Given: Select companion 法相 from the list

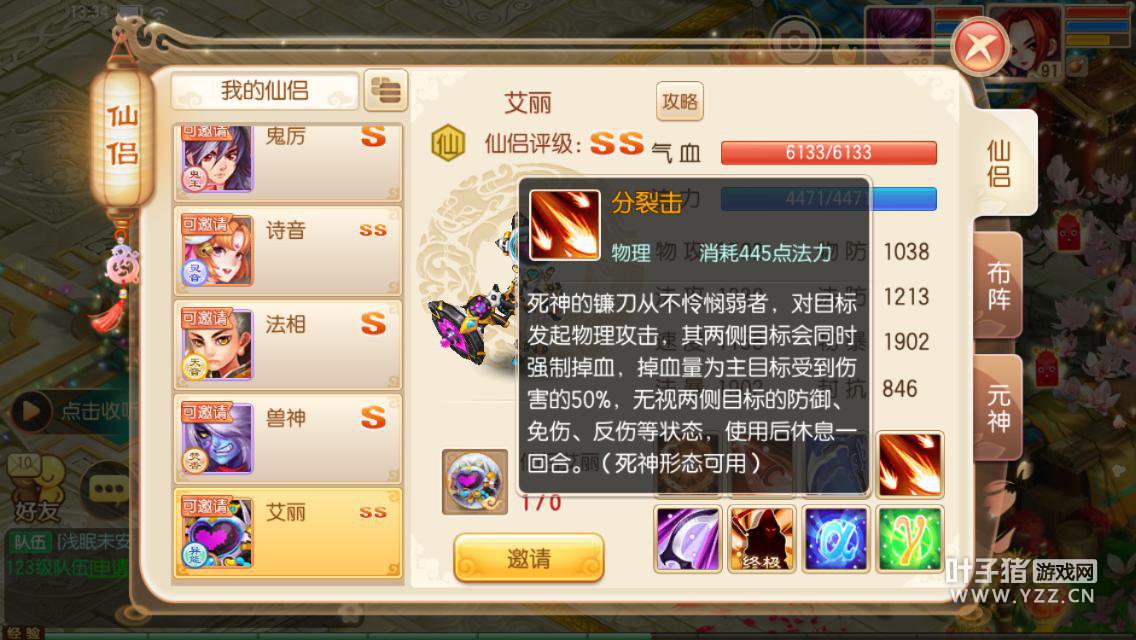Looking at the screenshot, I should tap(288, 344).
